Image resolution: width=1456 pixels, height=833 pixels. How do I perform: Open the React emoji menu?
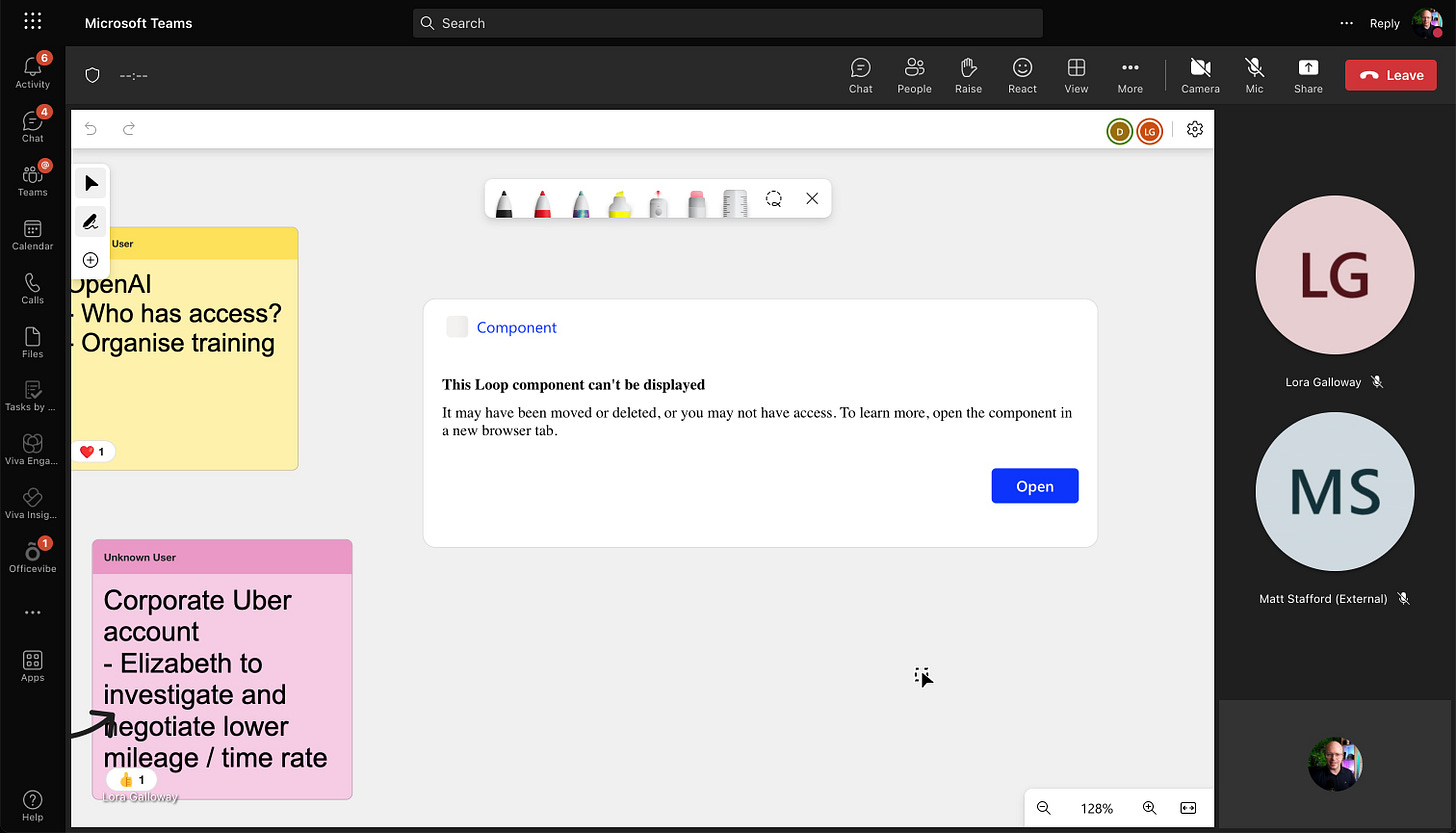coord(1022,75)
